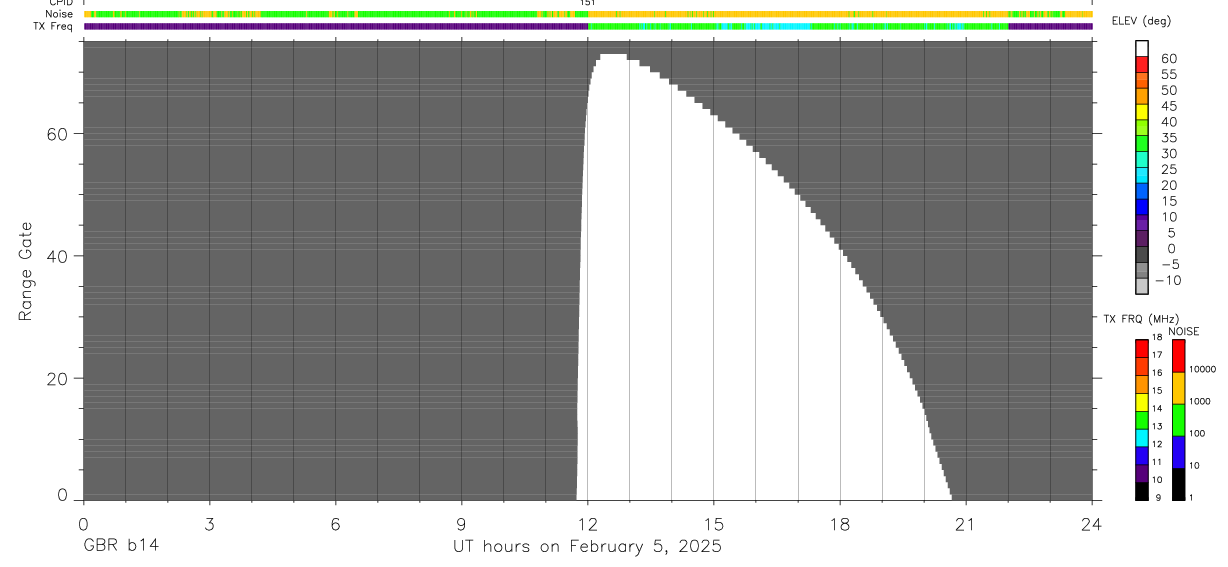Click the x-axis tick label '6'
The height and width of the screenshot is (567, 1228).
[x=335, y=523]
